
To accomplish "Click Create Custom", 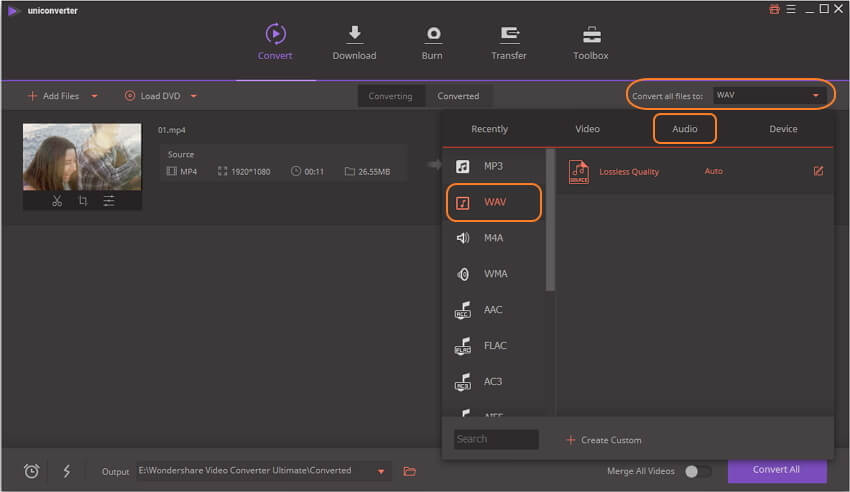I will point(603,440).
